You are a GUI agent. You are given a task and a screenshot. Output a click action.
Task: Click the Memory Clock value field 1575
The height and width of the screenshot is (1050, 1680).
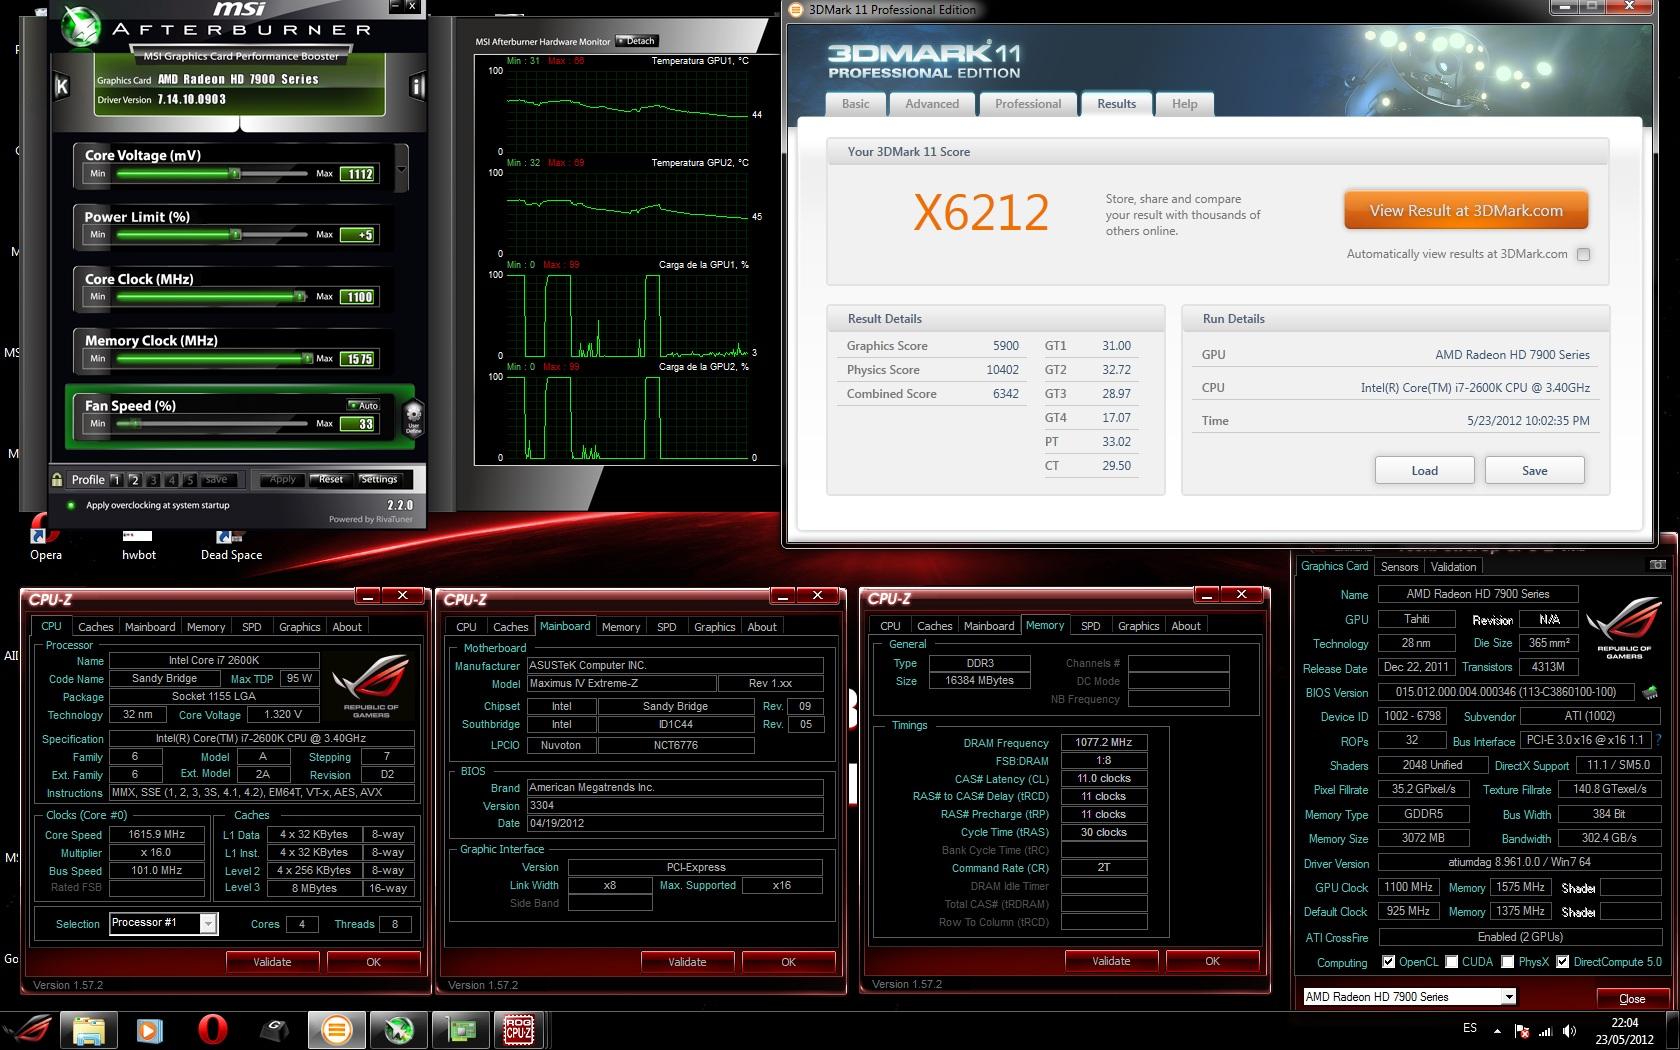tap(358, 359)
